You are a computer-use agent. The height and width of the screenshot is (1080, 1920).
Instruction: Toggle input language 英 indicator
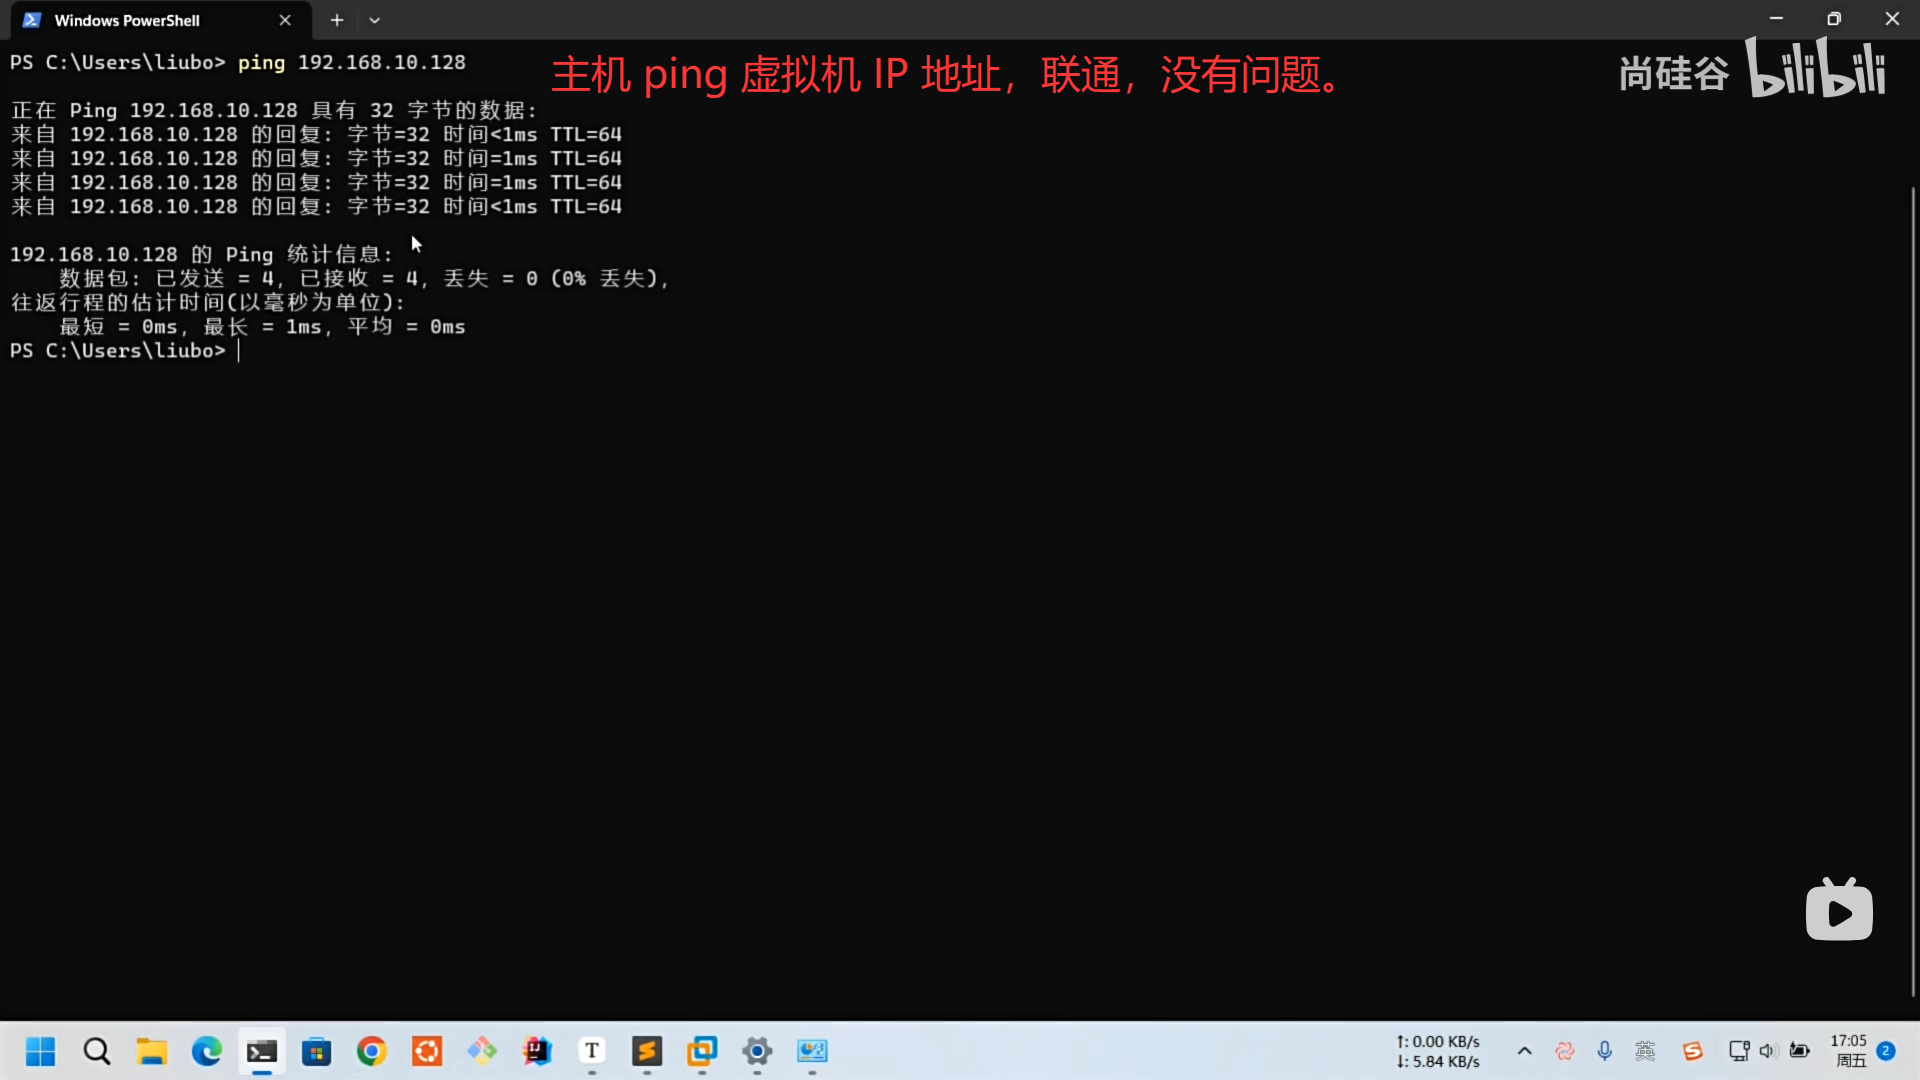tap(1645, 1051)
